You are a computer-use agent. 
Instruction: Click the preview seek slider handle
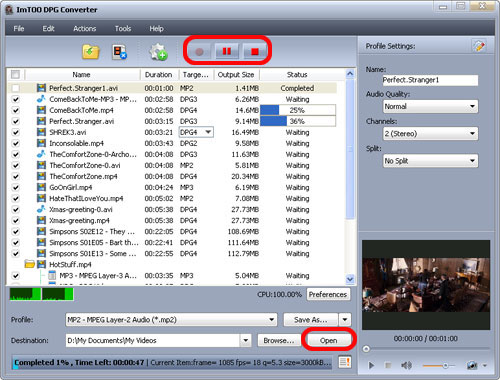tap(366, 349)
